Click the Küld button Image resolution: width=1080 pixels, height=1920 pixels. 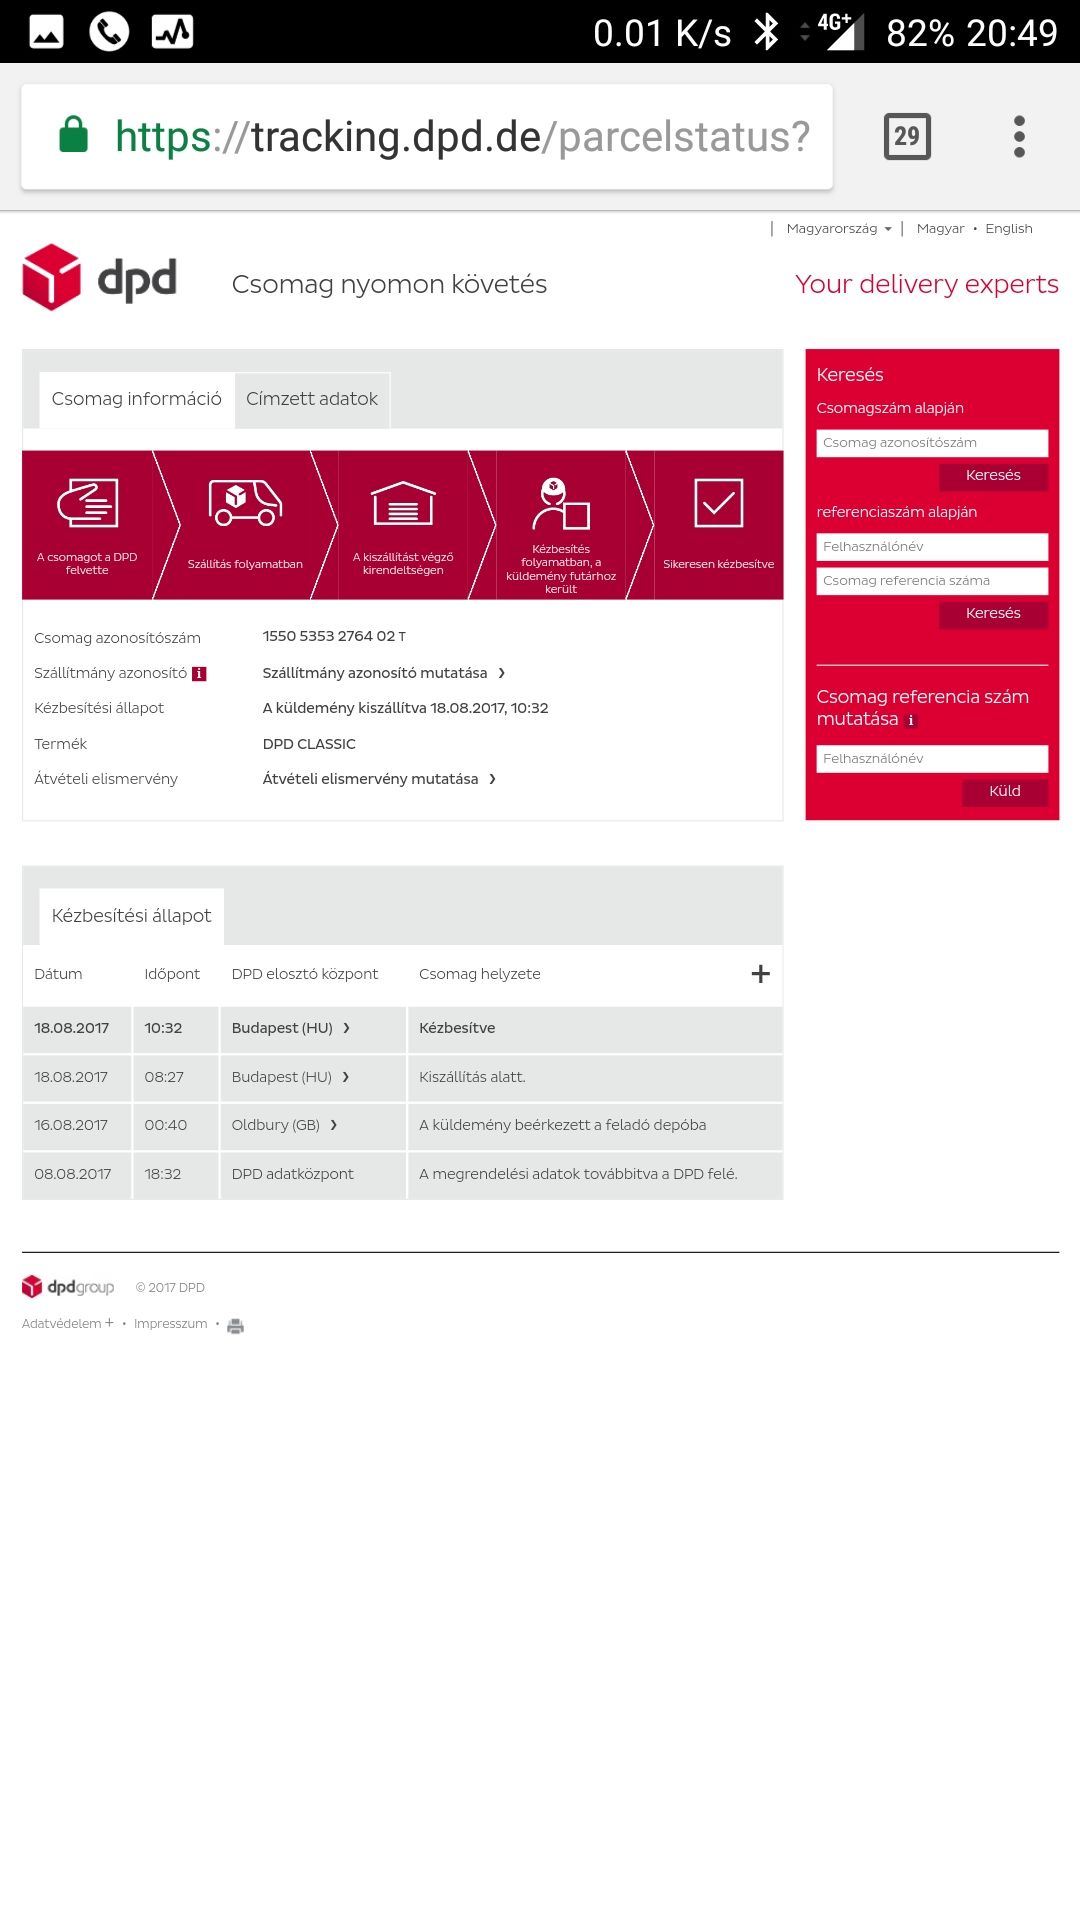point(1005,792)
